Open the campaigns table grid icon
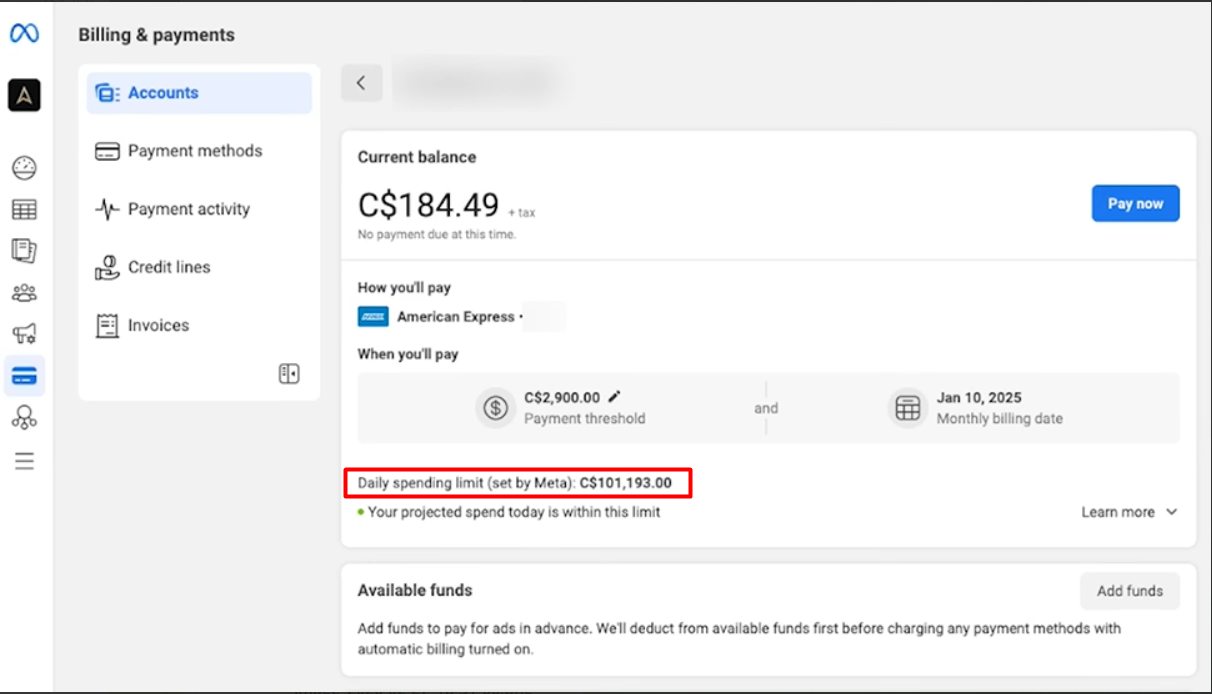Screen dimensions: 1212x694 24,209
